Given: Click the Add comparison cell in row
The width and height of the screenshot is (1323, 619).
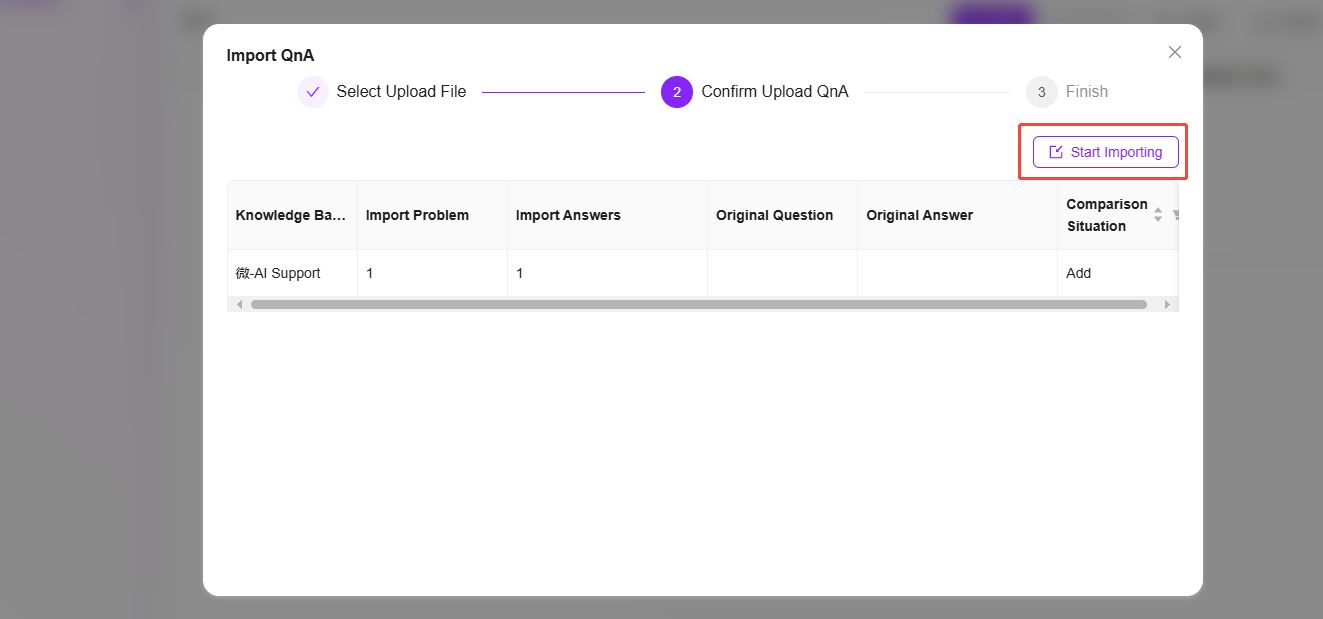Looking at the screenshot, I should (x=1078, y=273).
